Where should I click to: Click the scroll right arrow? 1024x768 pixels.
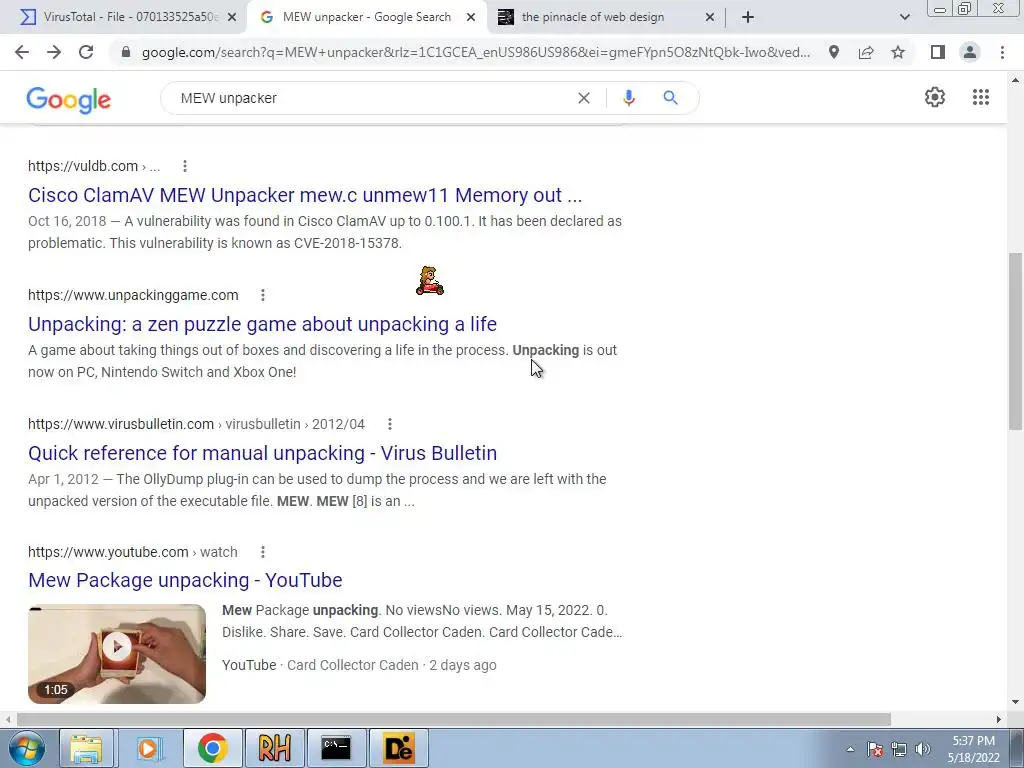click(x=999, y=719)
